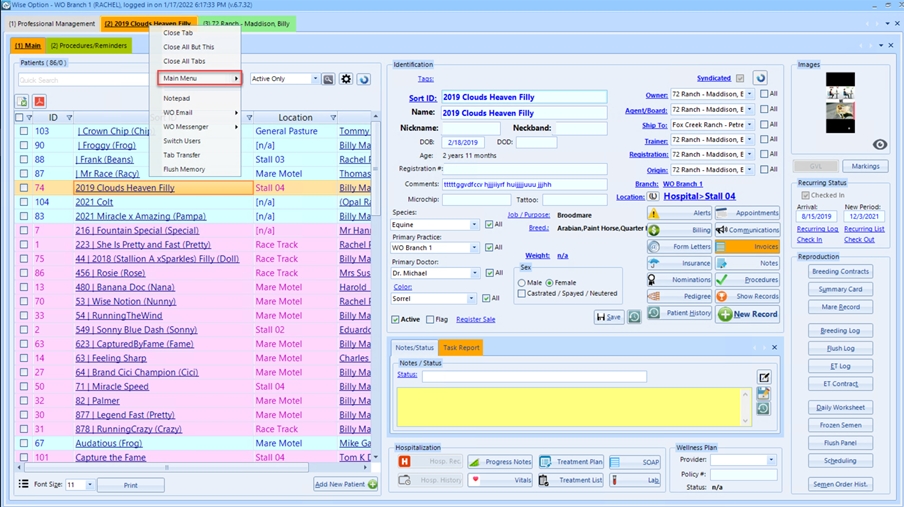Toggle the Flag checkbox
The width and height of the screenshot is (904, 507).
click(x=430, y=320)
